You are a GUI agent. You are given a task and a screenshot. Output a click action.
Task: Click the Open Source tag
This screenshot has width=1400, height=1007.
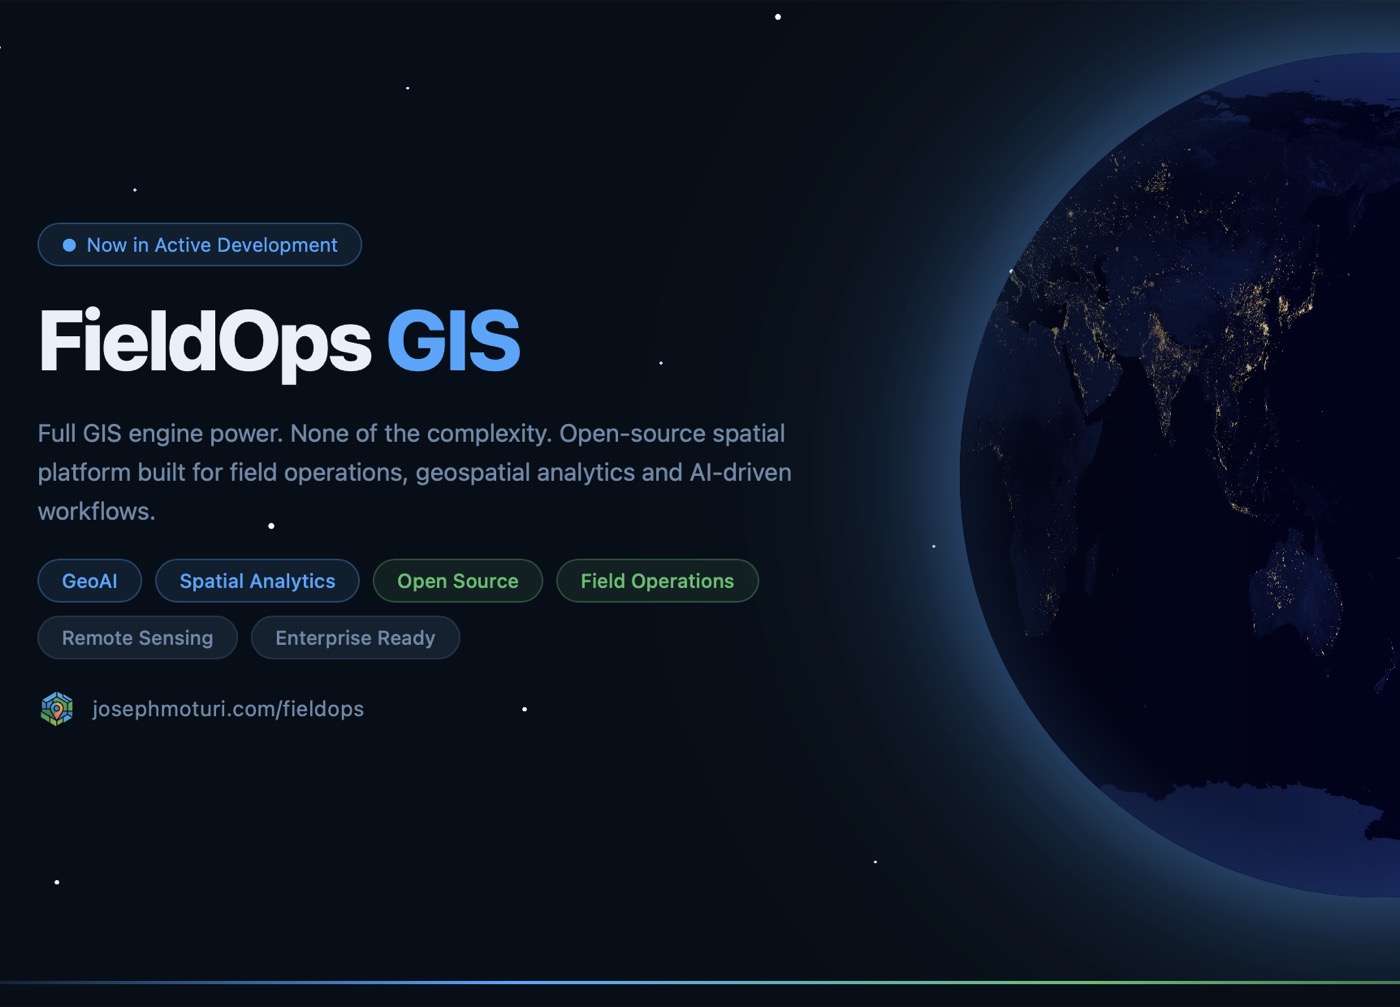pos(458,581)
